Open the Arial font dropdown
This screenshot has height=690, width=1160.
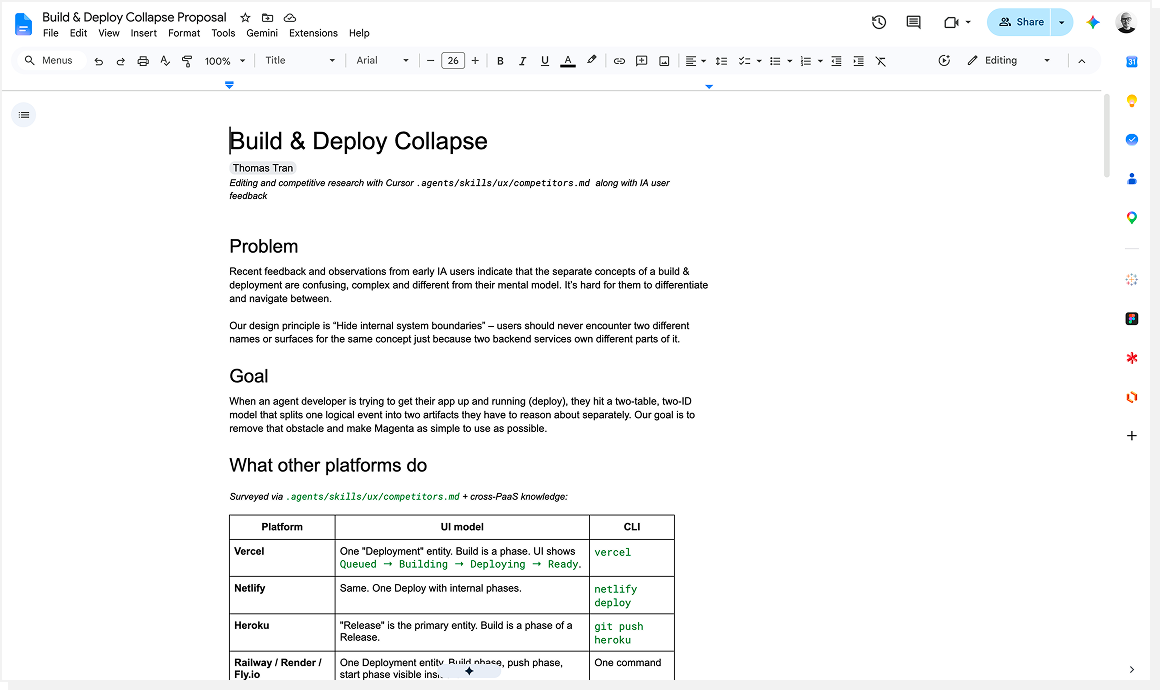point(382,61)
